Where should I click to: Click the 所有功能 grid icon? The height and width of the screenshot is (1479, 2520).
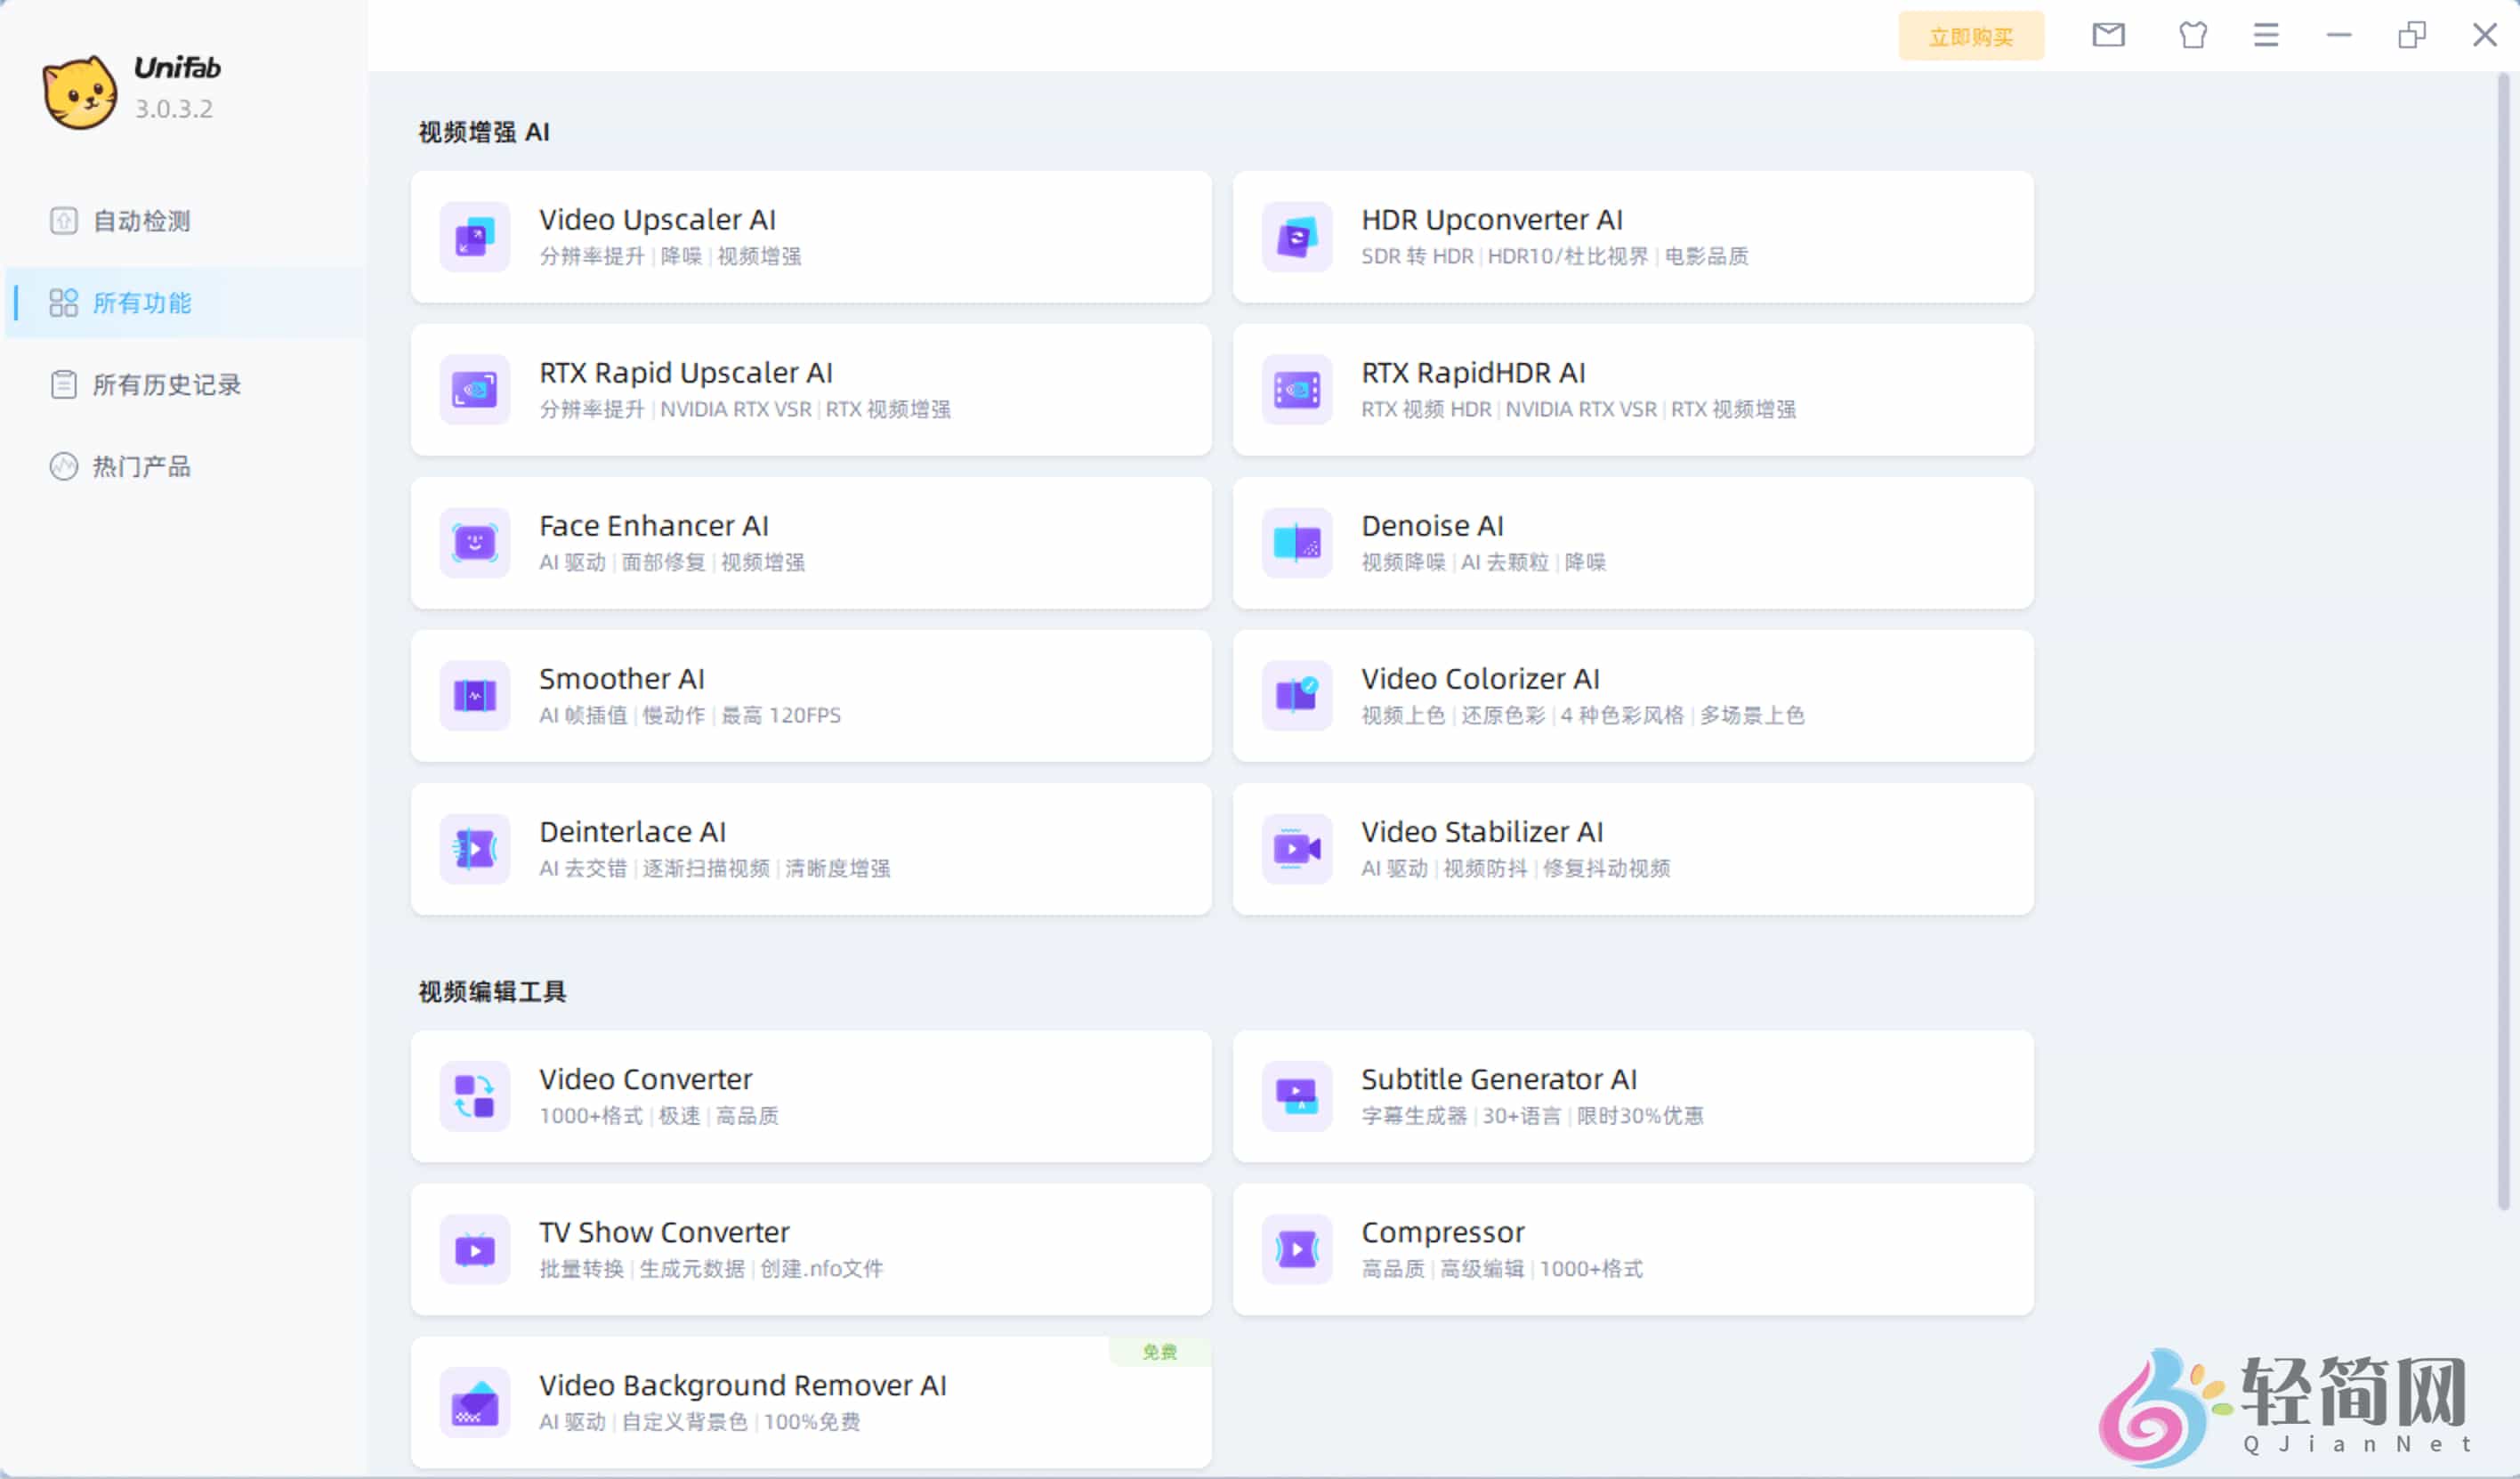pos(63,302)
